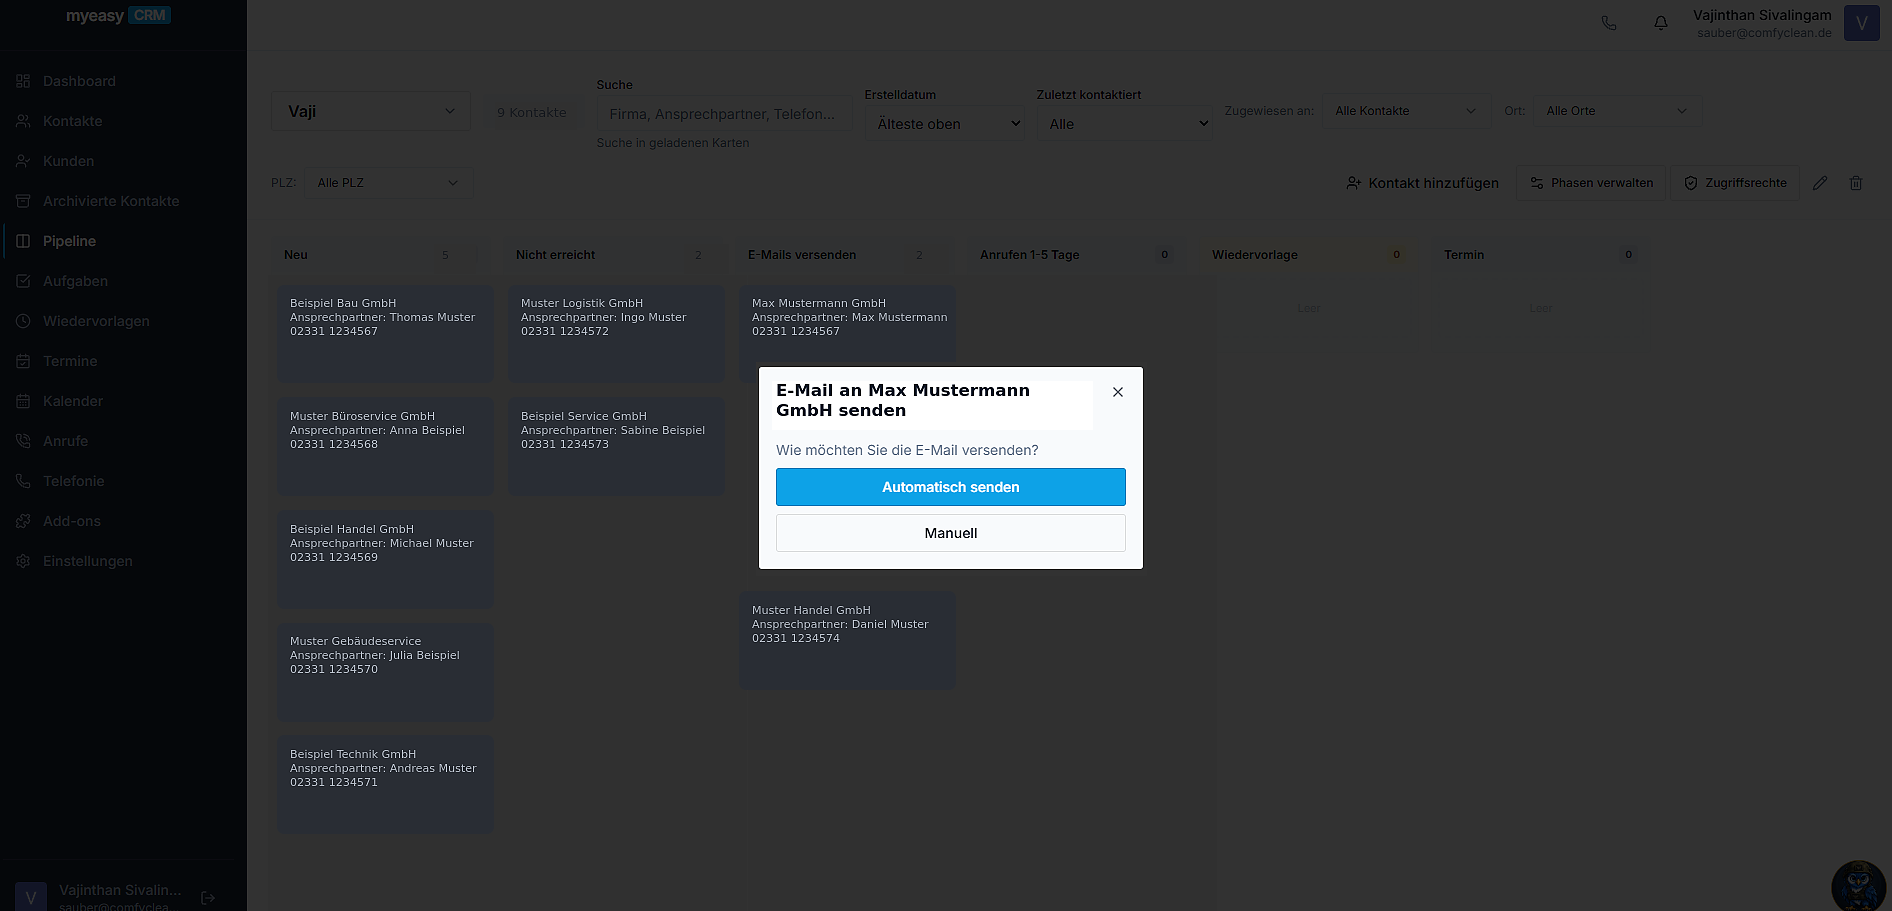The image size is (1892, 911).
Task: Expand the Alle Orte location dropdown
Action: point(1617,111)
